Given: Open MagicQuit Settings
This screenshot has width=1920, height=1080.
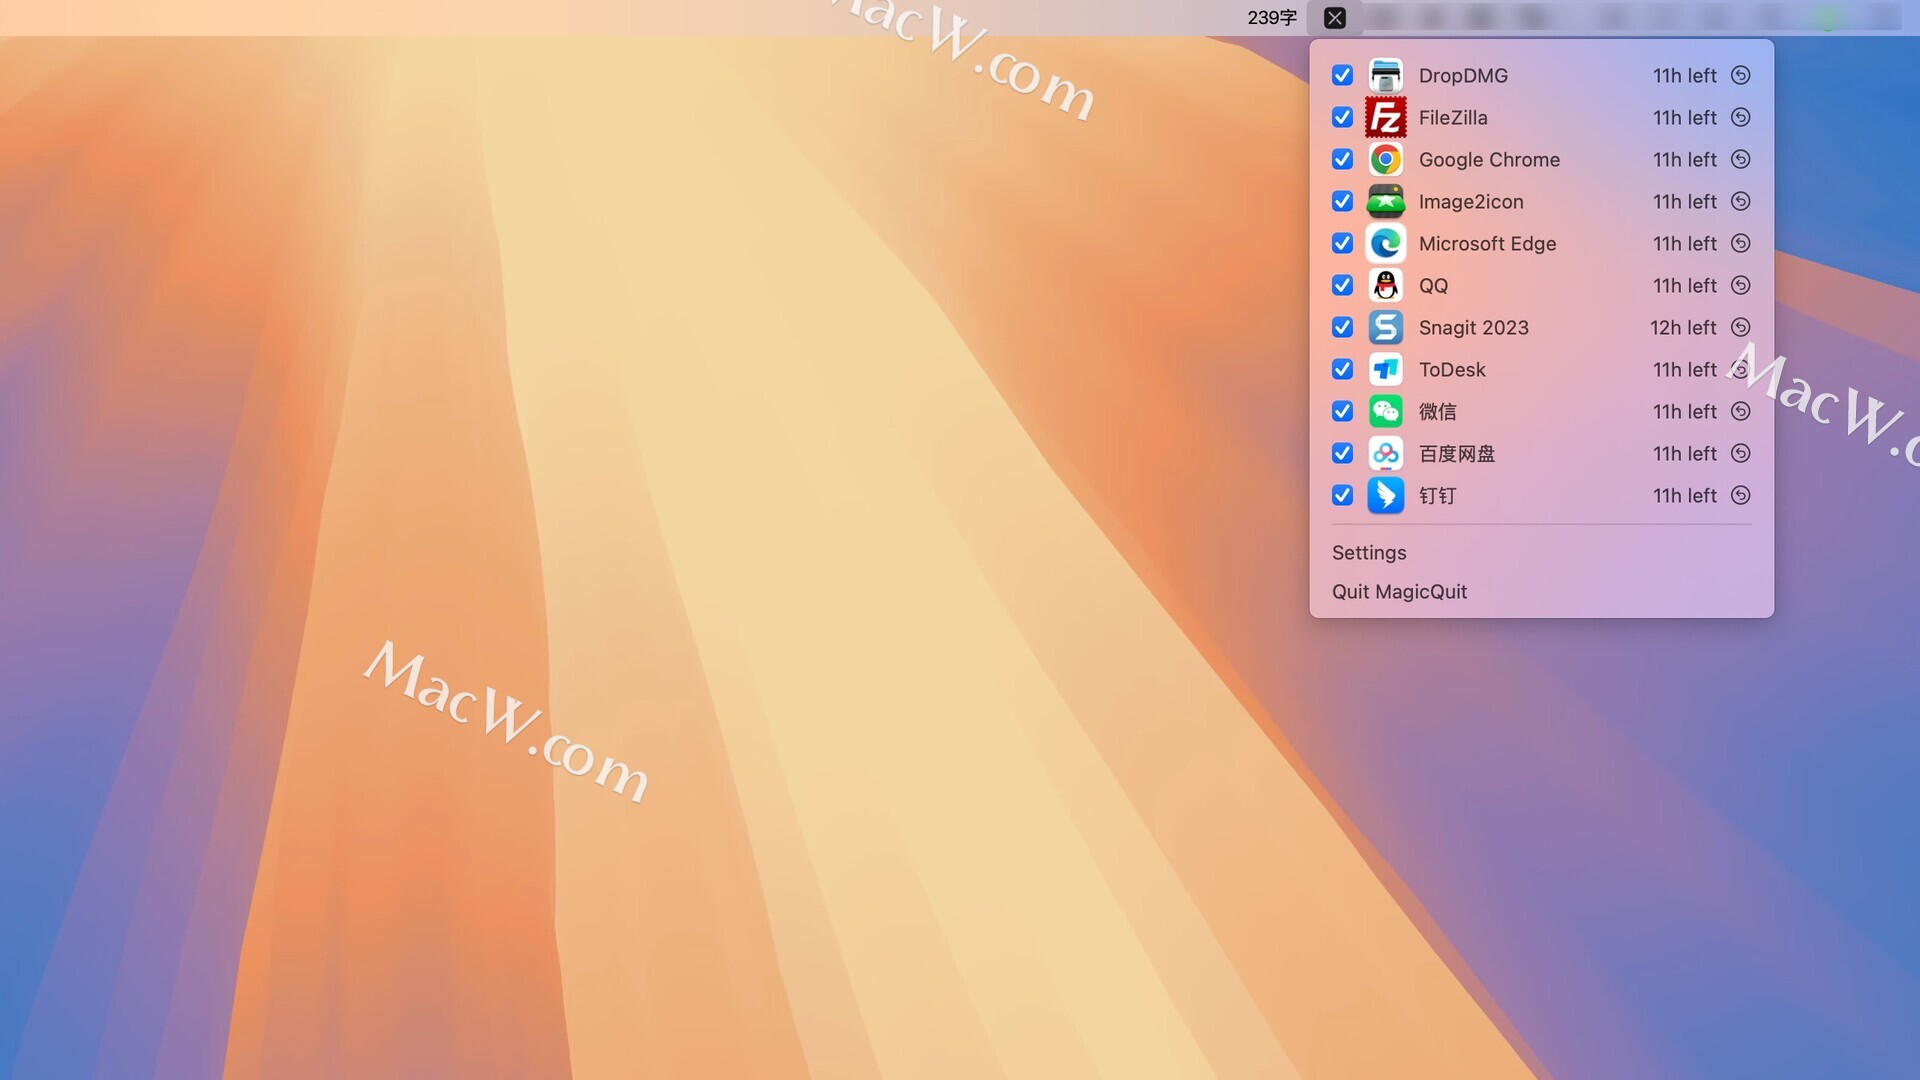Looking at the screenshot, I should tap(1368, 553).
